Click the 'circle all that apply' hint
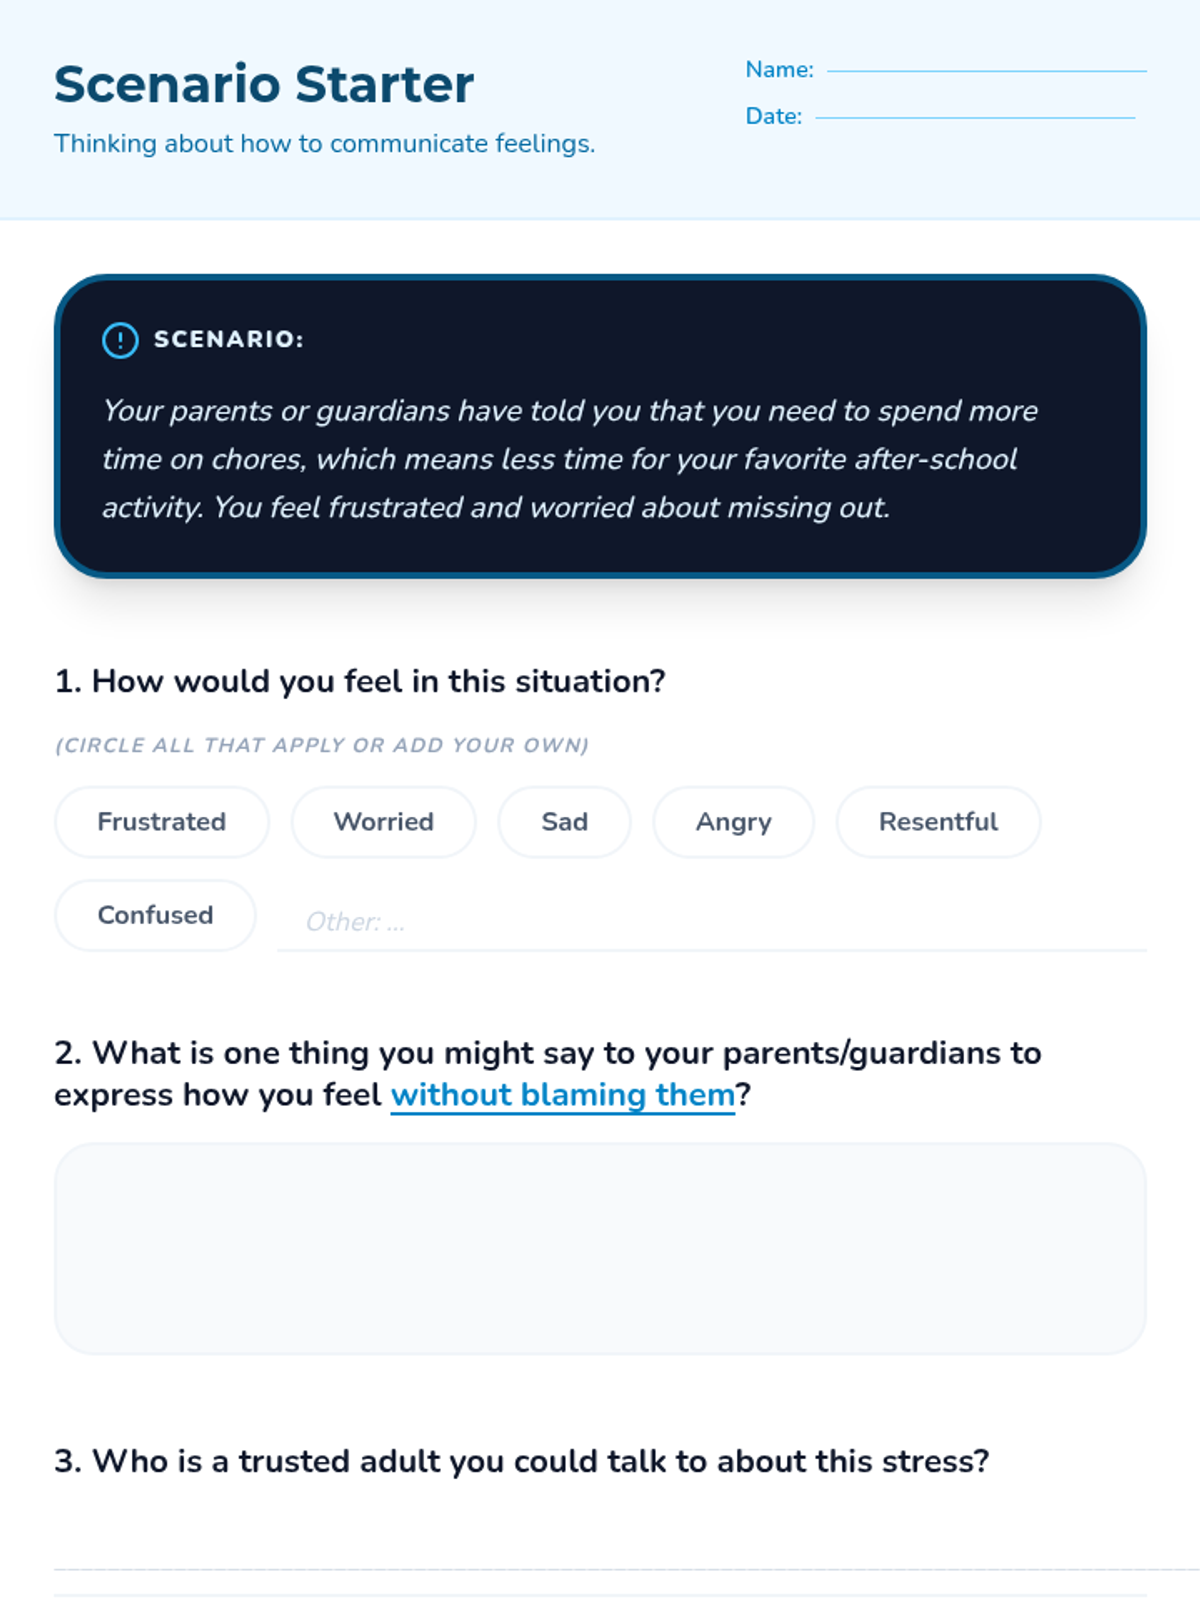This screenshot has width=1200, height=1600. tap(322, 745)
